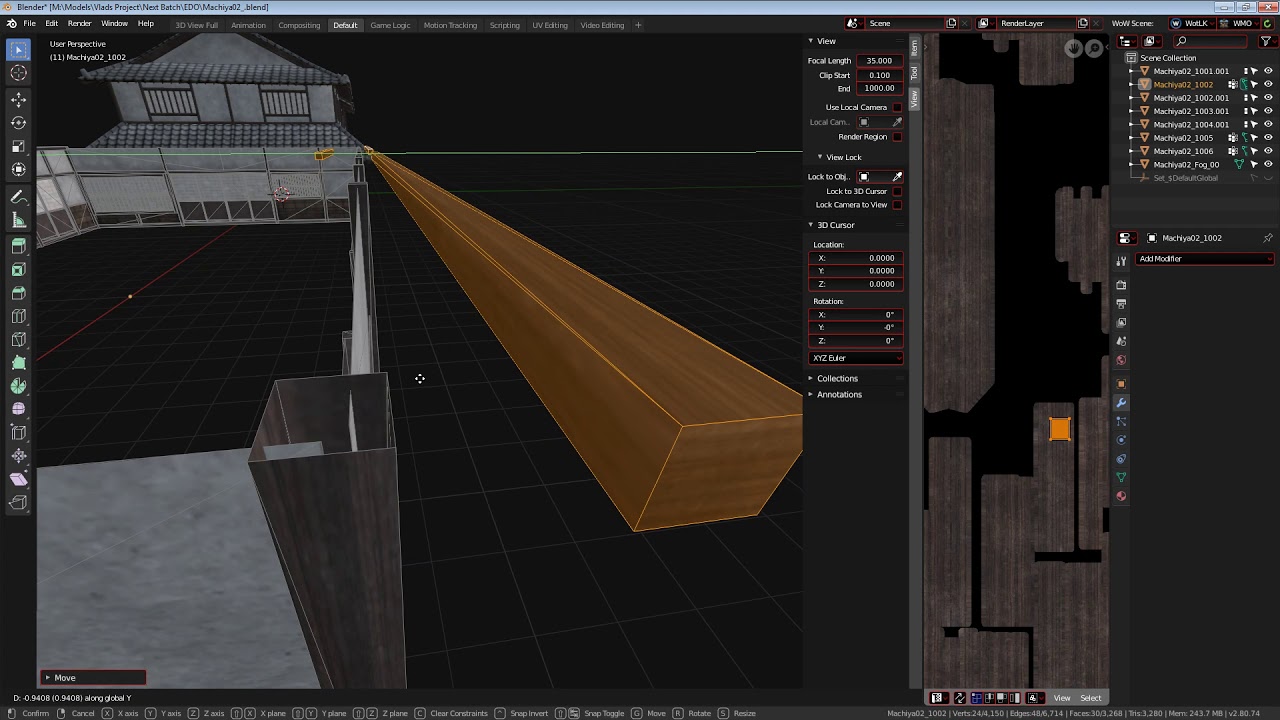This screenshot has width=1280, height=720.
Task: Activate the Bevel tool
Action: pyautogui.click(x=18, y=293)
